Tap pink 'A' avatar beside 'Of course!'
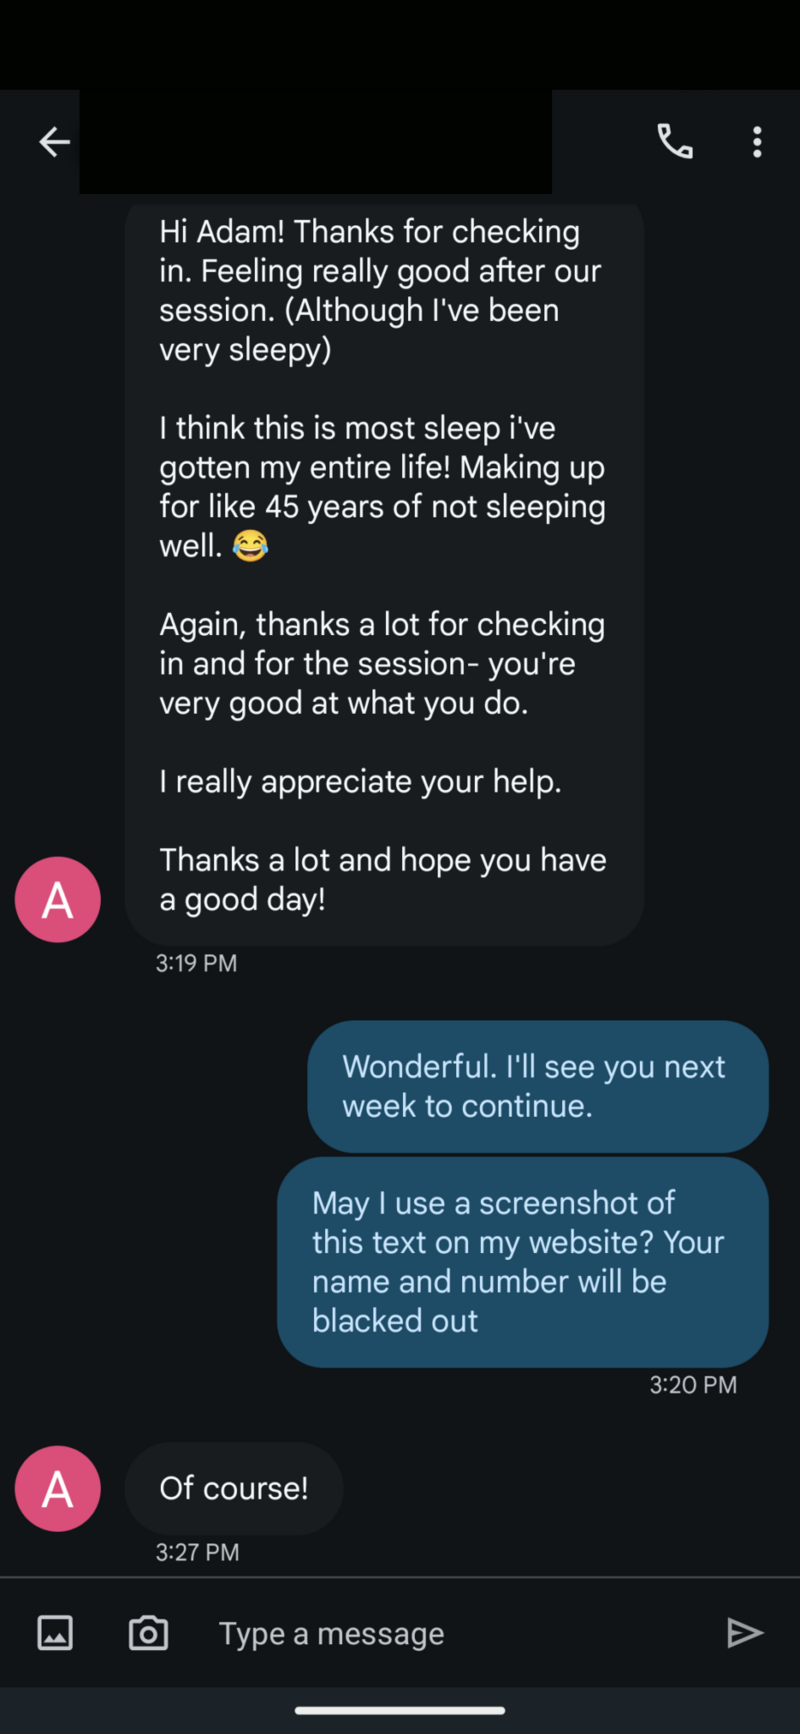 (x=58, y=1488)
